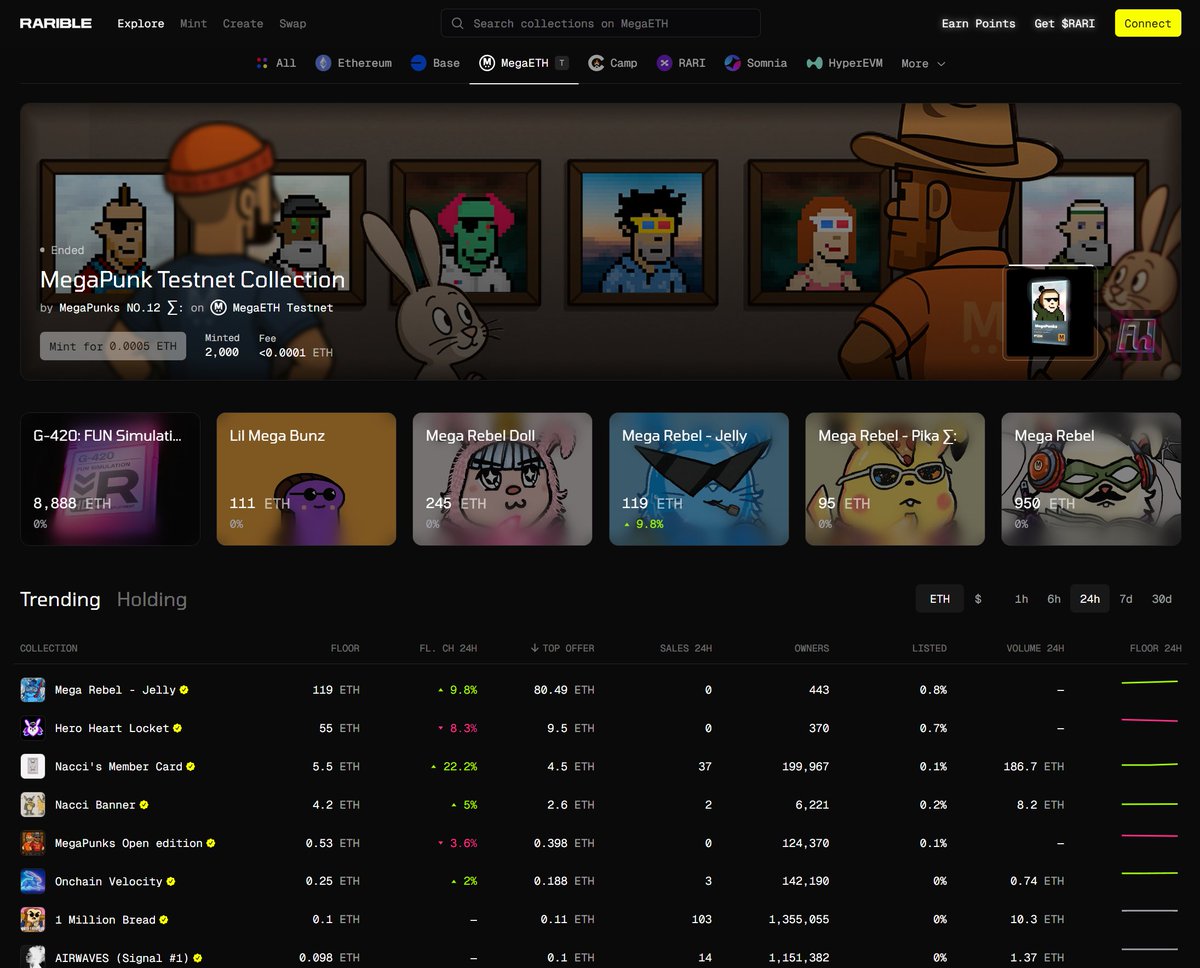
Task: Sort by the Floor column header
Action: coord(345,649)
